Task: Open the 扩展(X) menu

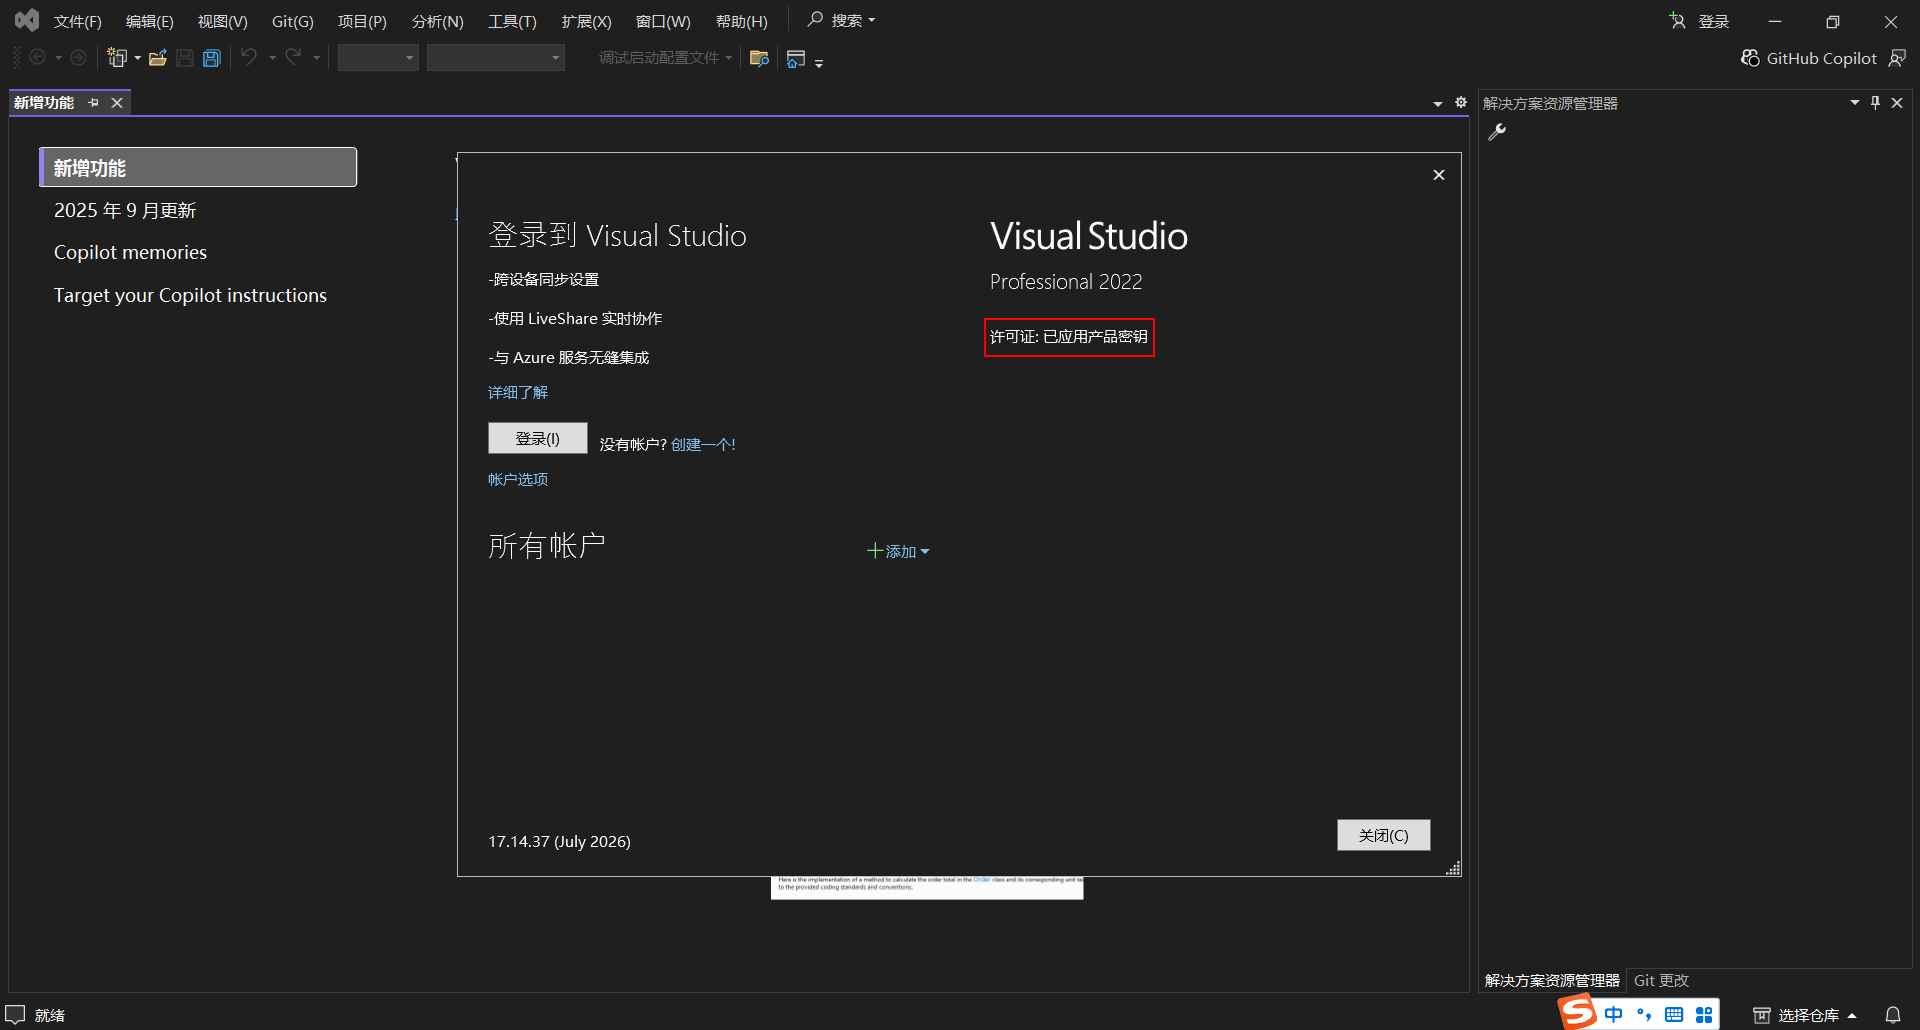Action: click(x=587, y=21)
